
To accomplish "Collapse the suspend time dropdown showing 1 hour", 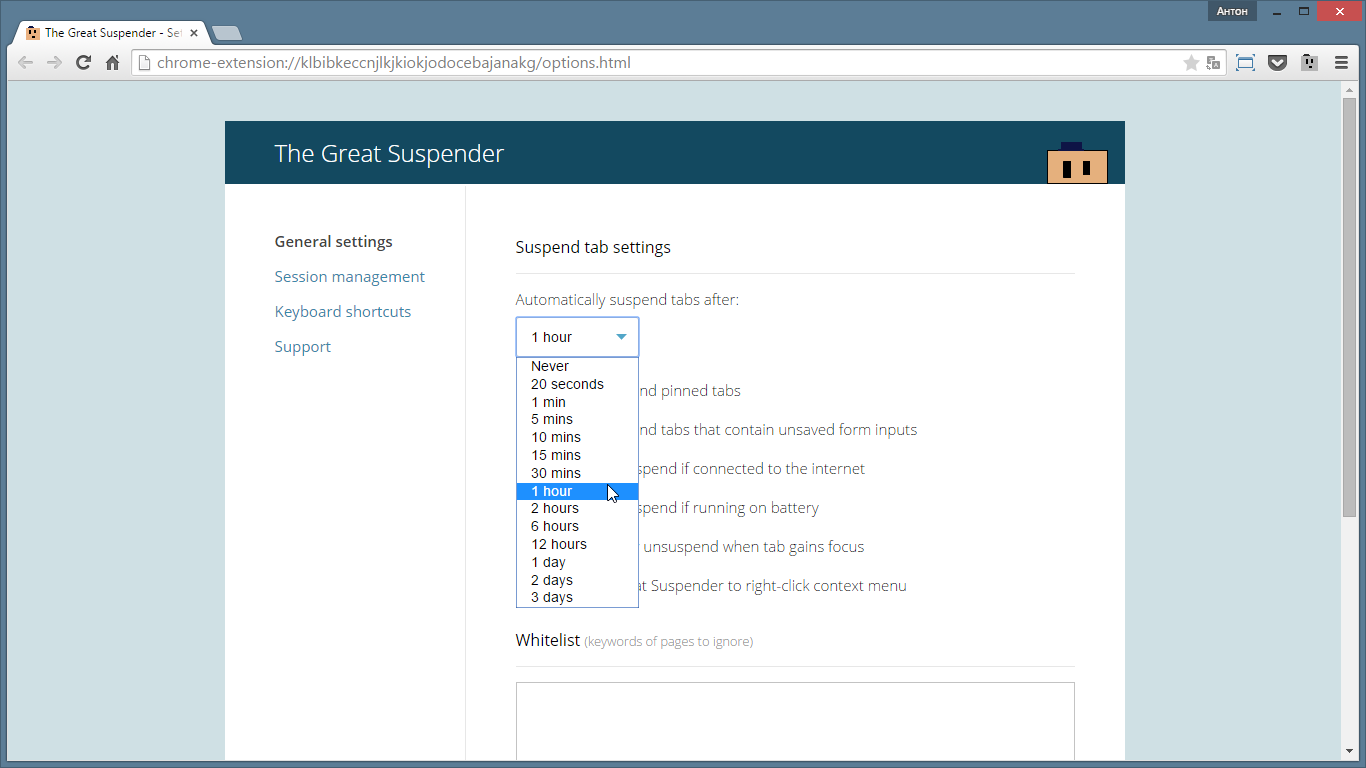I will pos(577,337).
